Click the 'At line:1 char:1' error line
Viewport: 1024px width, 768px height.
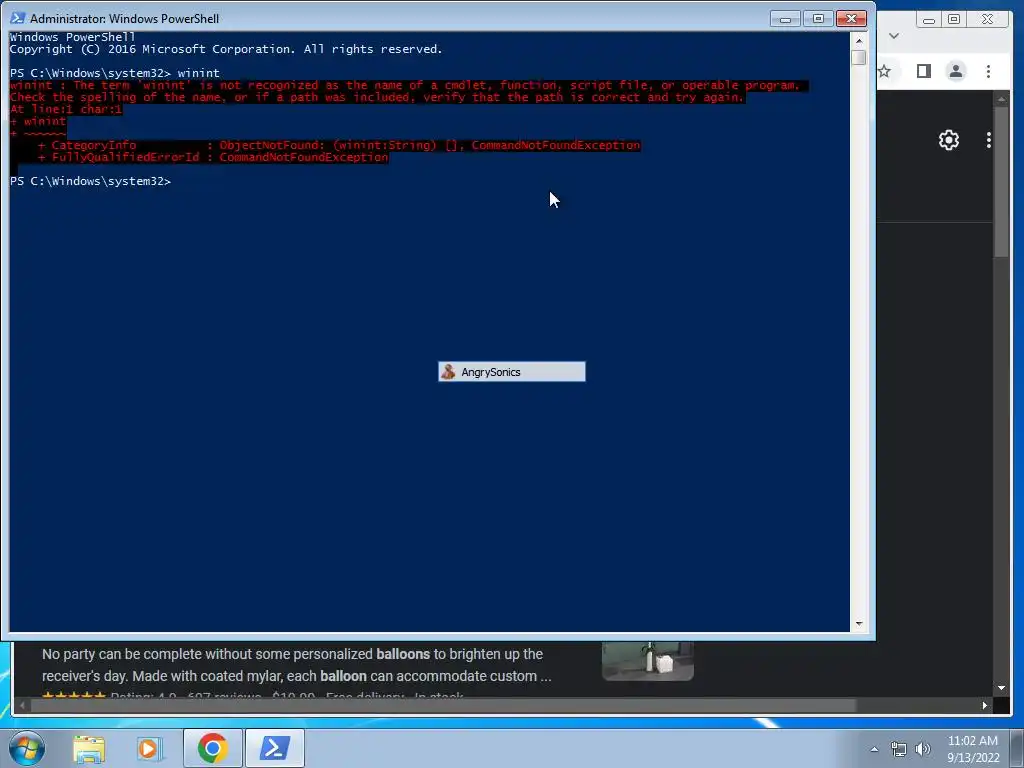(66, 109)
